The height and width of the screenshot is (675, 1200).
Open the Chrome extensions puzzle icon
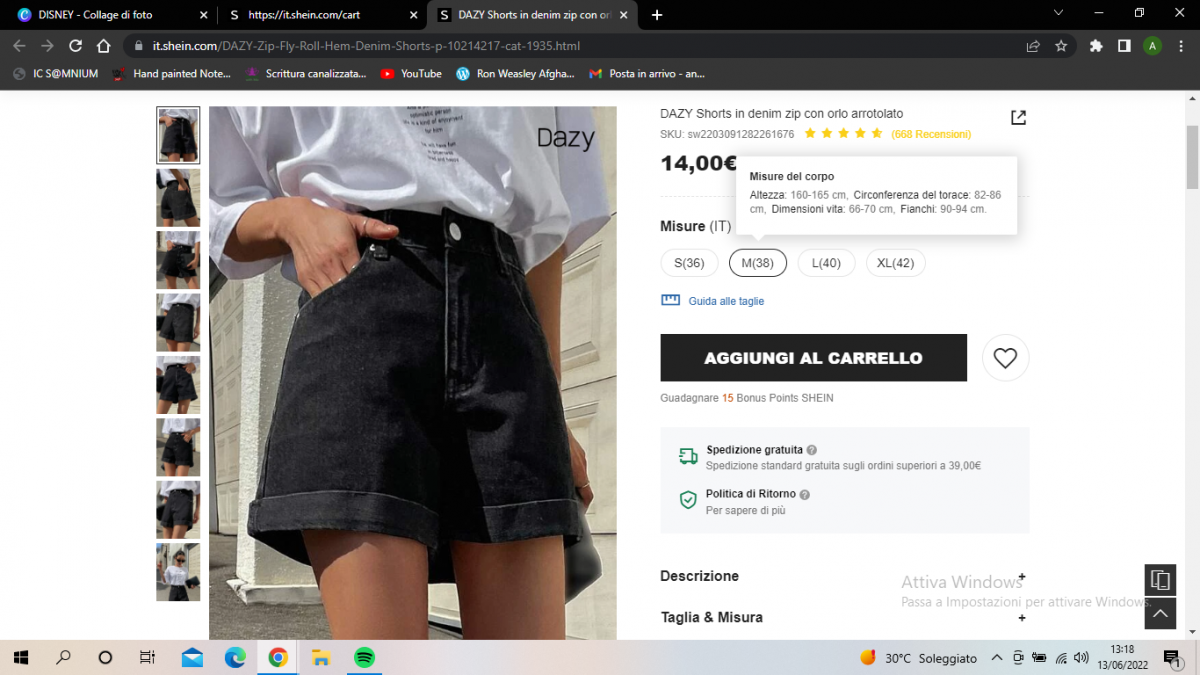click(x=1096, y=46)
